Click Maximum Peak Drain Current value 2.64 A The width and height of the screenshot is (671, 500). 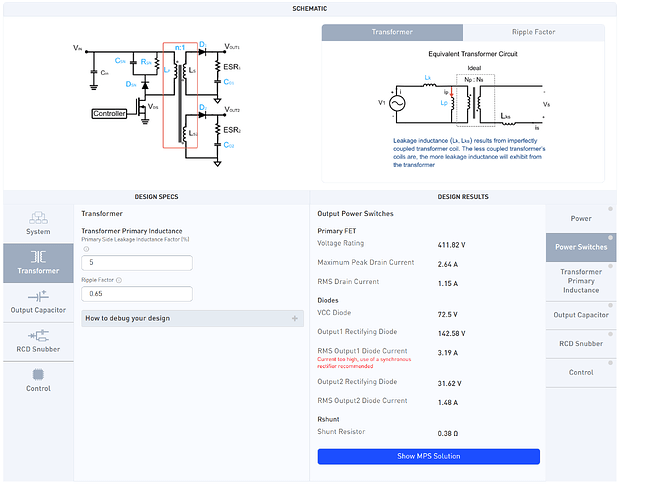[x=448, y=265]
